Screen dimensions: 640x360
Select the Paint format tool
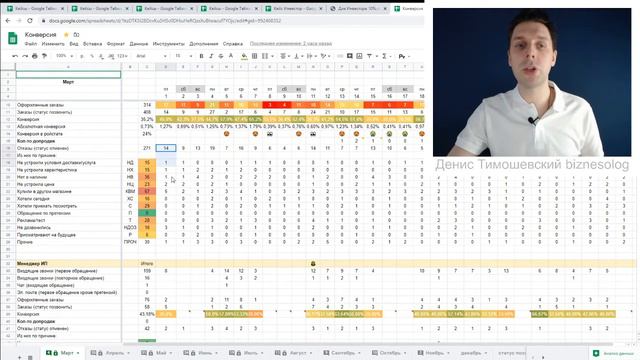point(44,56)
